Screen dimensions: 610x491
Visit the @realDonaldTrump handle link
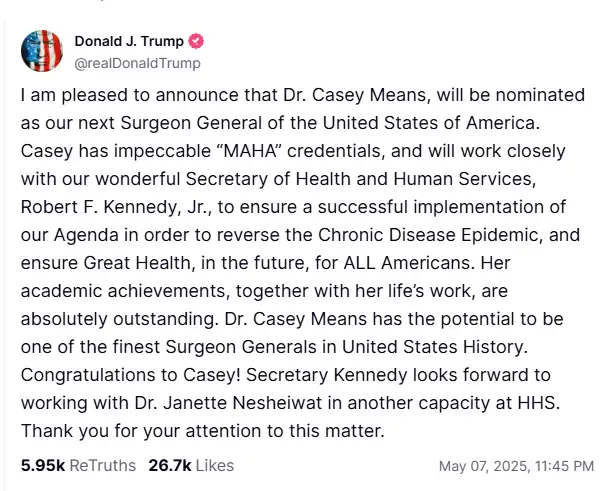(x=137, y=63)
